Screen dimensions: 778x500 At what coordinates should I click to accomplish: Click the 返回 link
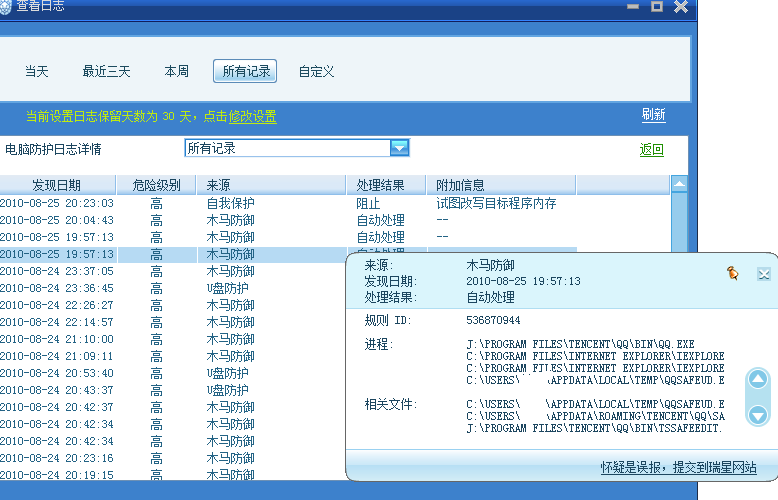click(x=651, y=149)
